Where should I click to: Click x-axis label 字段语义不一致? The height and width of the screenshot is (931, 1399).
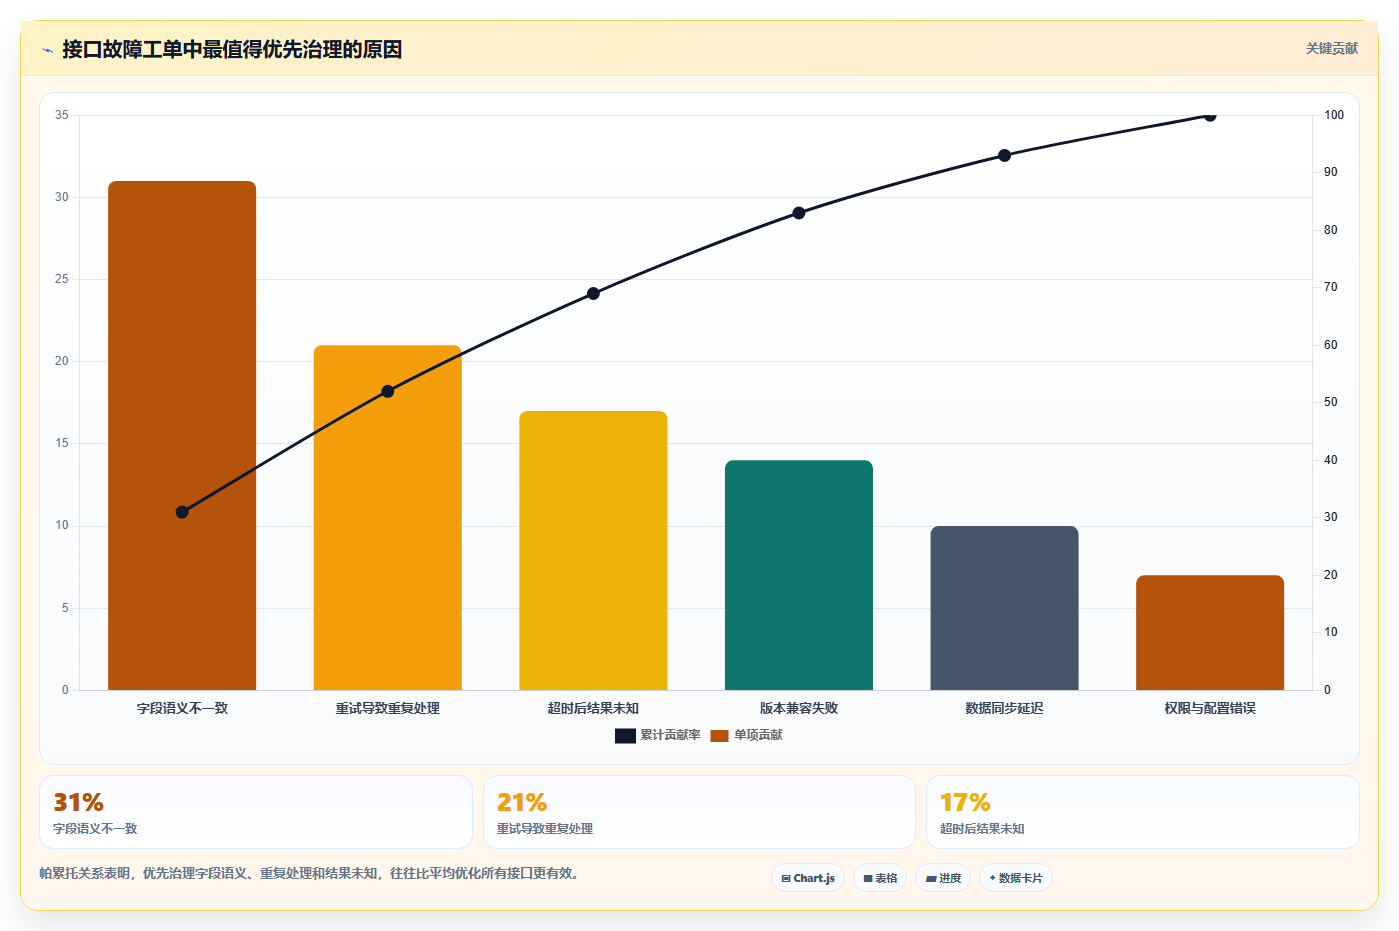182,708
